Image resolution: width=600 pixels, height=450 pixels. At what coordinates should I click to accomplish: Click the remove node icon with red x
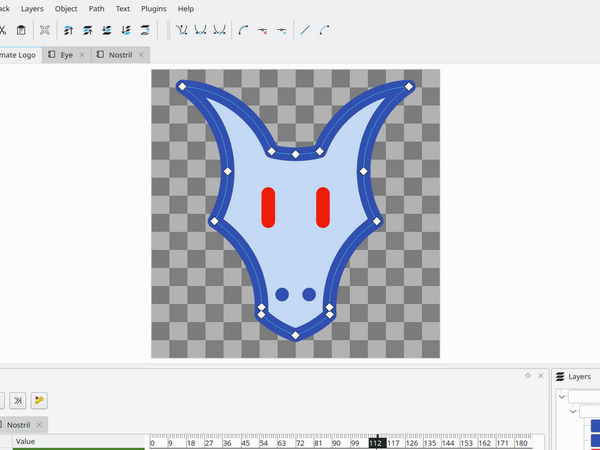point(262,30)
